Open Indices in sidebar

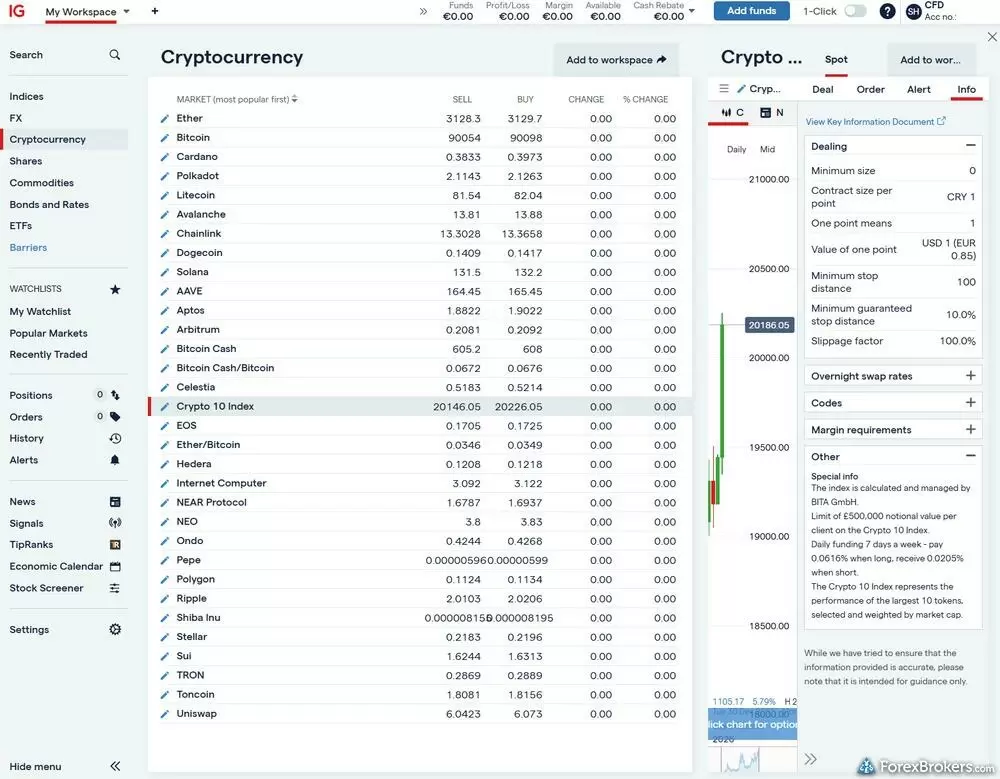pos(26,96)
